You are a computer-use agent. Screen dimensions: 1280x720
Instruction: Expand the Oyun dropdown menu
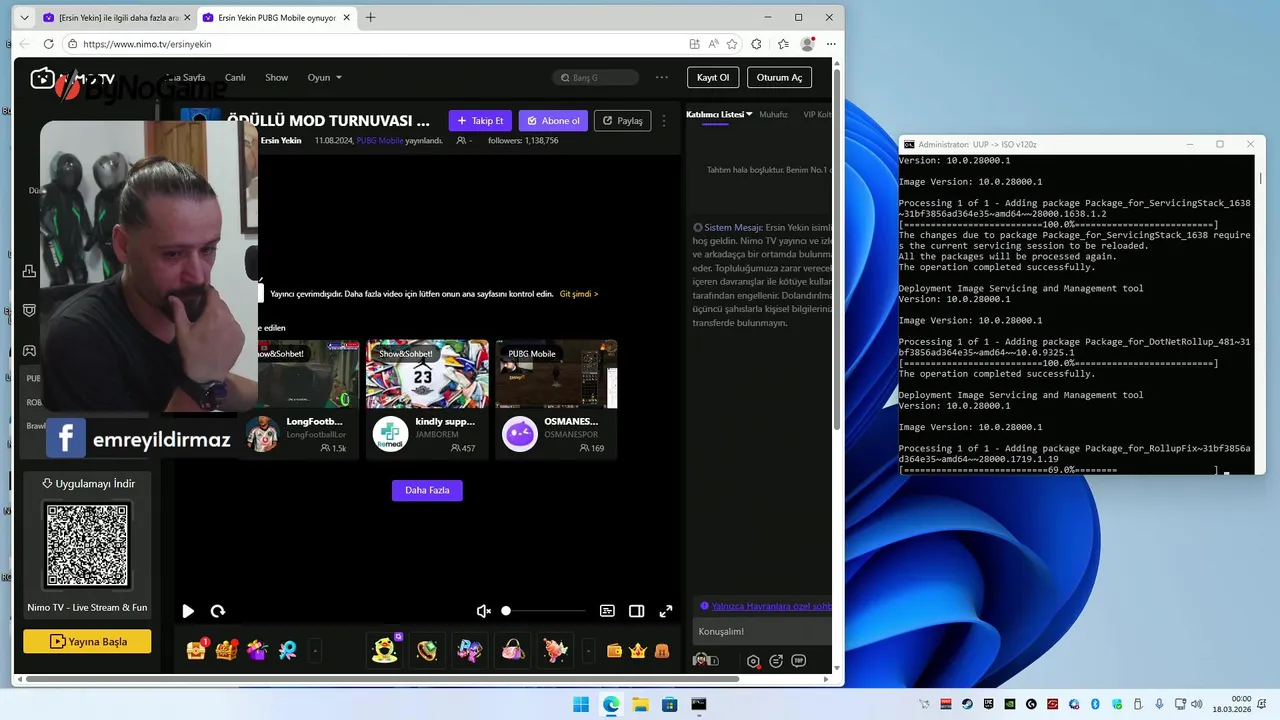(x=324, y=77)
